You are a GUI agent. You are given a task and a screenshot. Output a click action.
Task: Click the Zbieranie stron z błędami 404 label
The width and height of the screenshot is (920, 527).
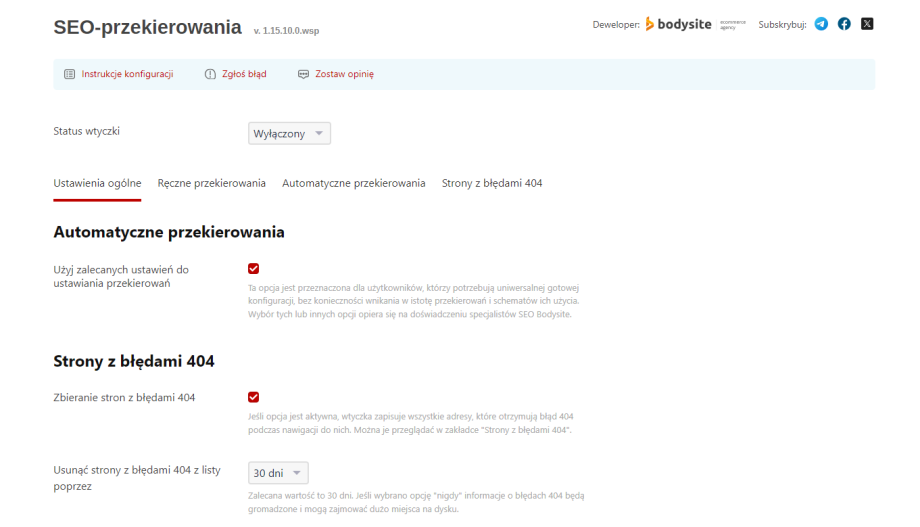click(x=124, y=397)
